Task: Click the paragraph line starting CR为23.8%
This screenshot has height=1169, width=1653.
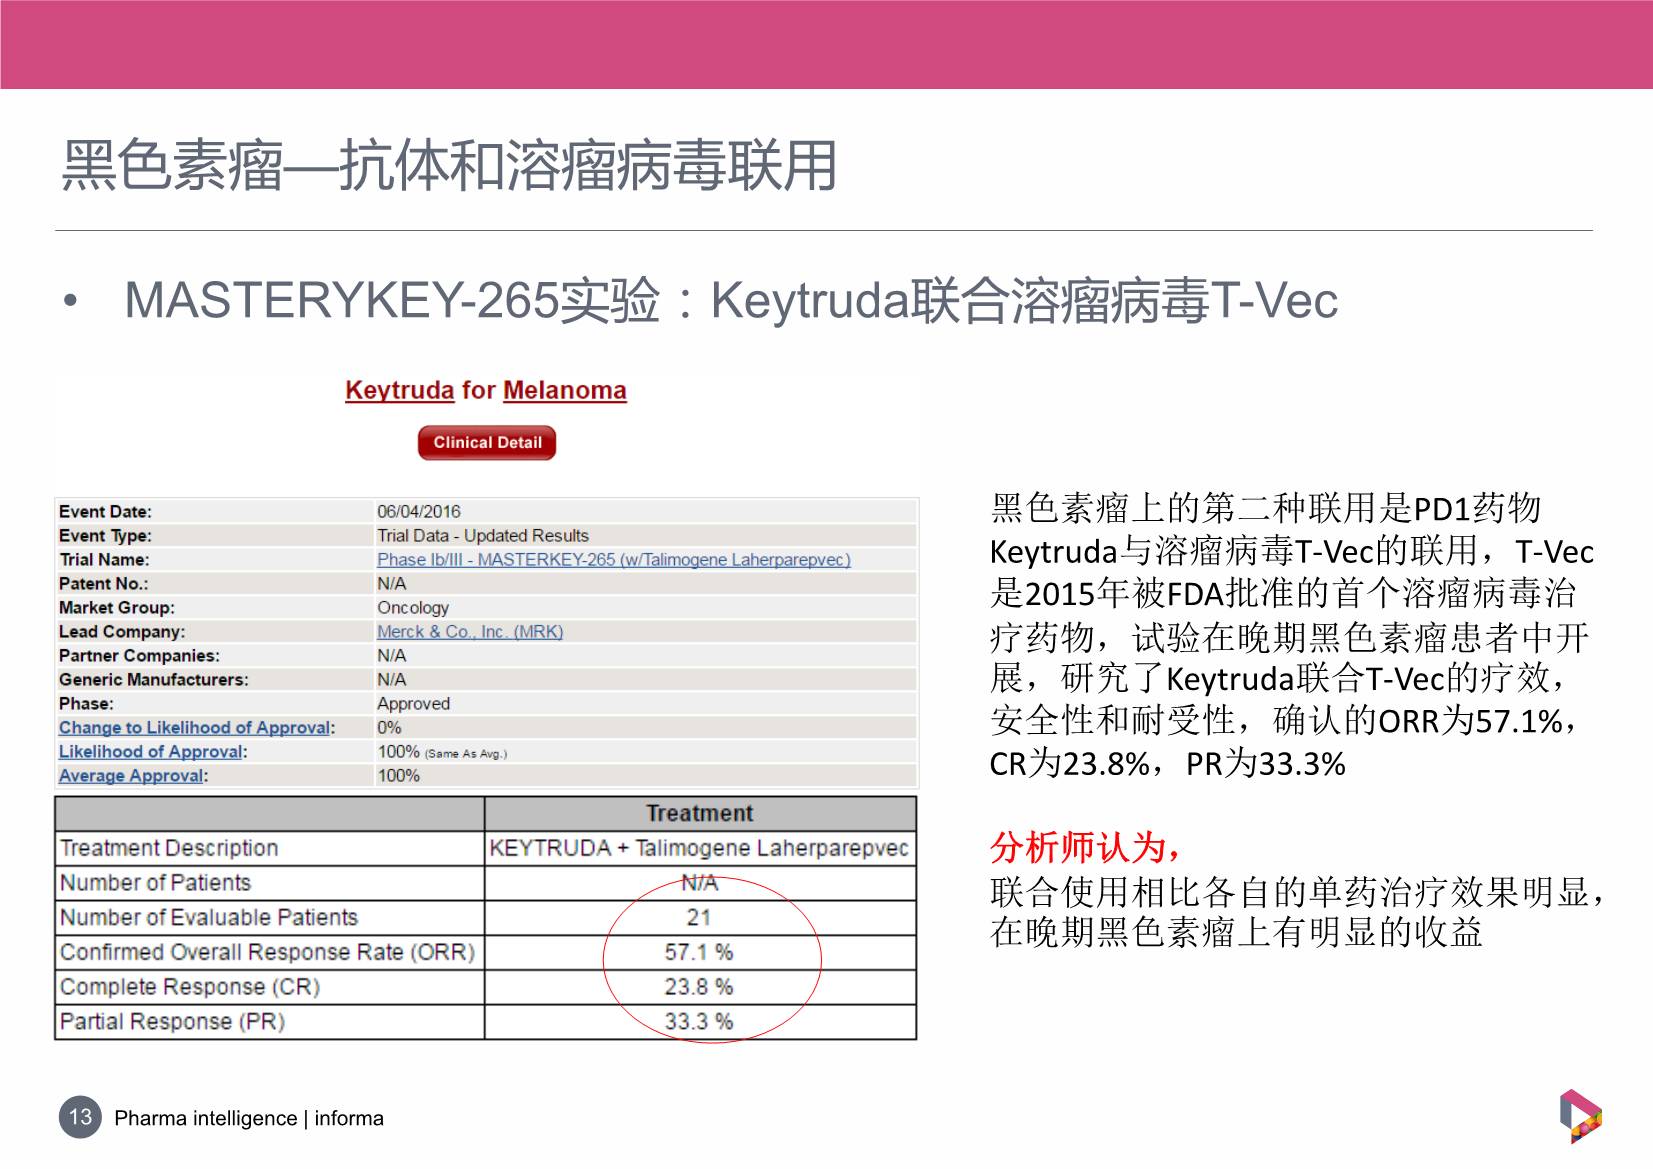Action: pyautogui.click(x=1167, y=764)
